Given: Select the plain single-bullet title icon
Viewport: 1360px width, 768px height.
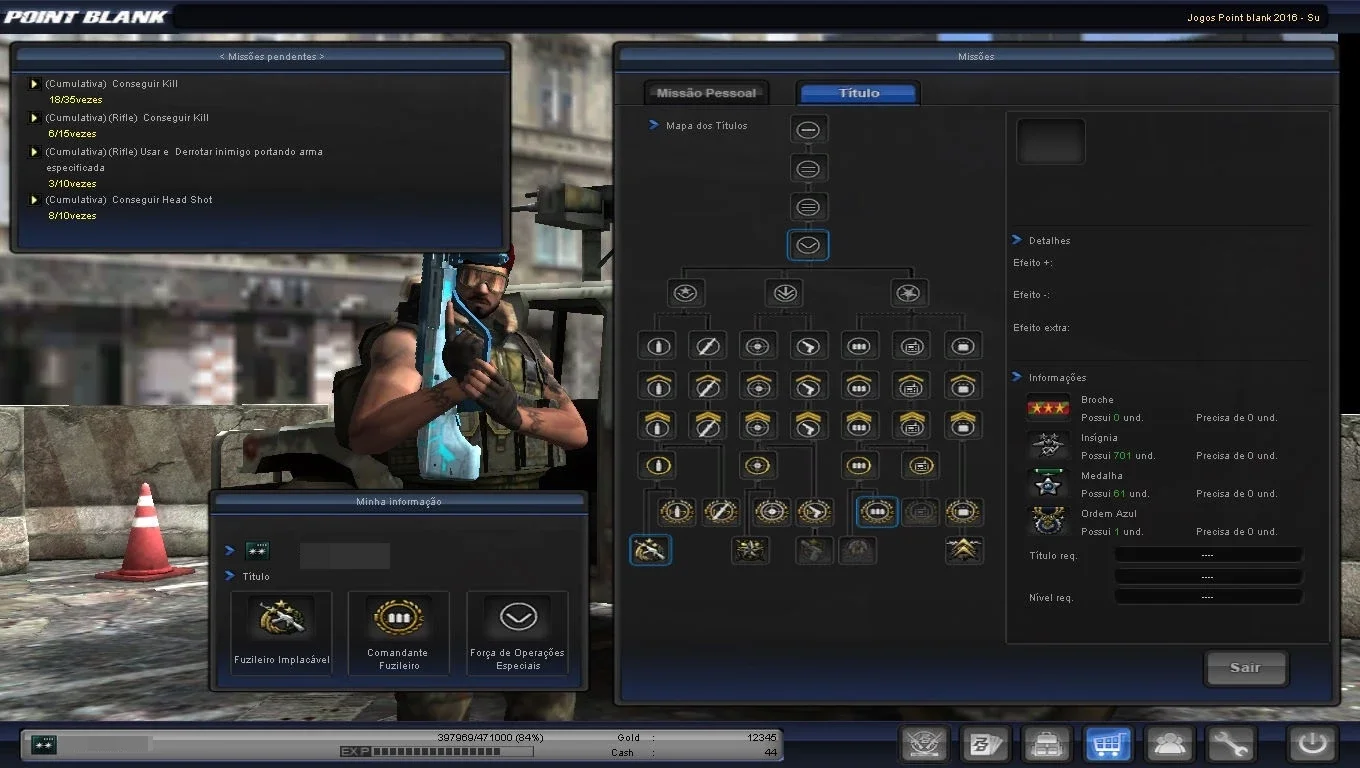Looking at the screenshot, I should point(657,346).
